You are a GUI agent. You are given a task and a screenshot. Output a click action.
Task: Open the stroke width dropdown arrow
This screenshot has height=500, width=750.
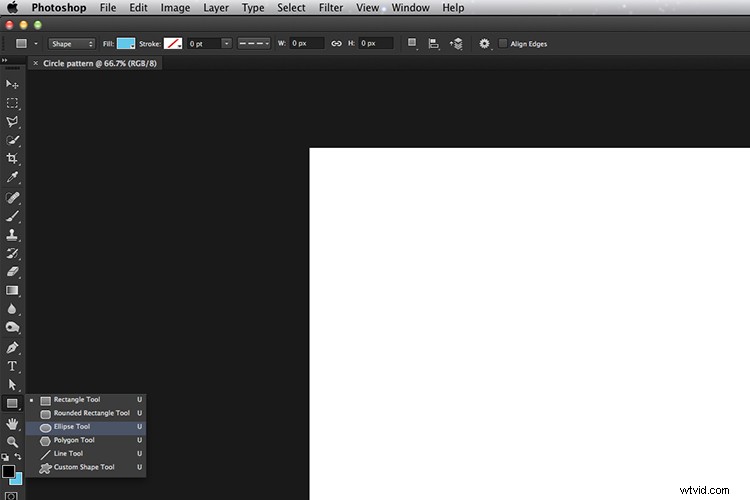pyautogui.click(x=227, y=44)
